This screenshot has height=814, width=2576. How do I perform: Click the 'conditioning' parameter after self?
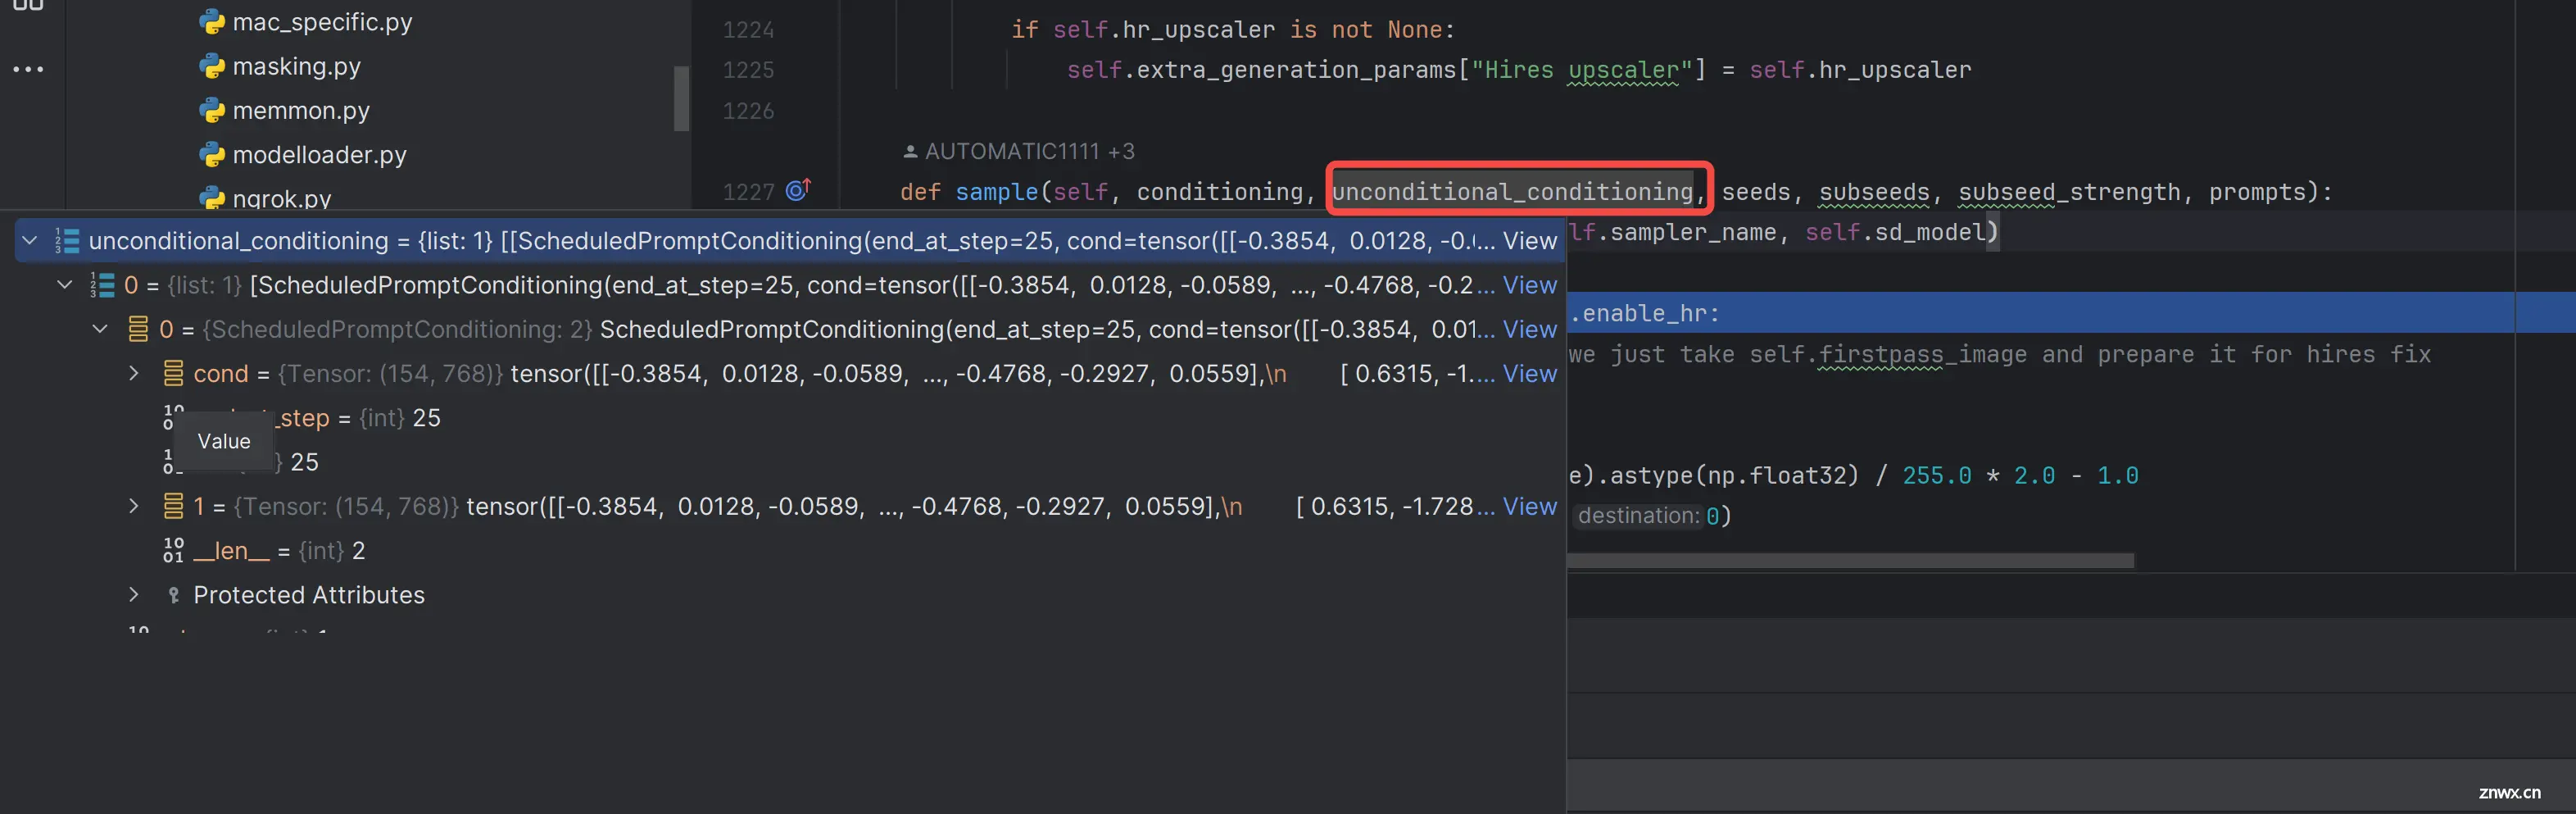coord(1219,192)
